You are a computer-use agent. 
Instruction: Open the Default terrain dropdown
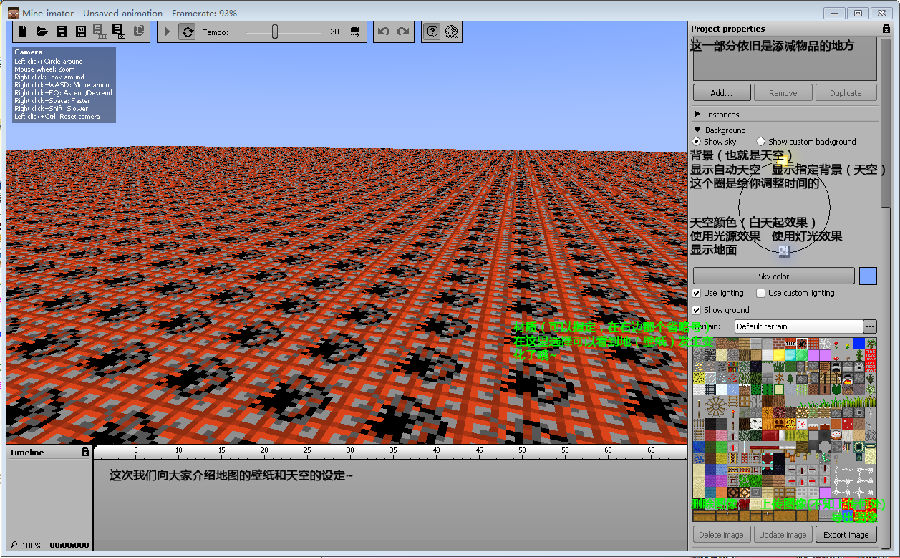point(798,326)
